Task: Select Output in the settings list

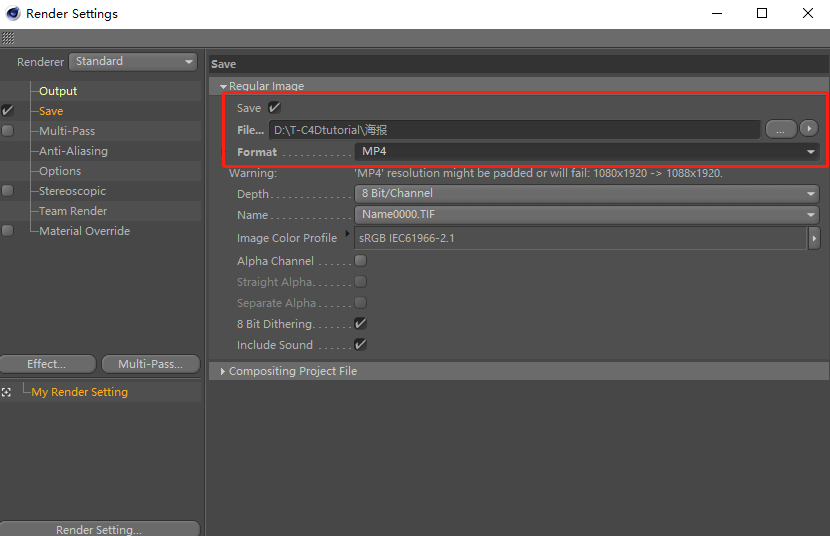Action: click(x=58, y=91)
